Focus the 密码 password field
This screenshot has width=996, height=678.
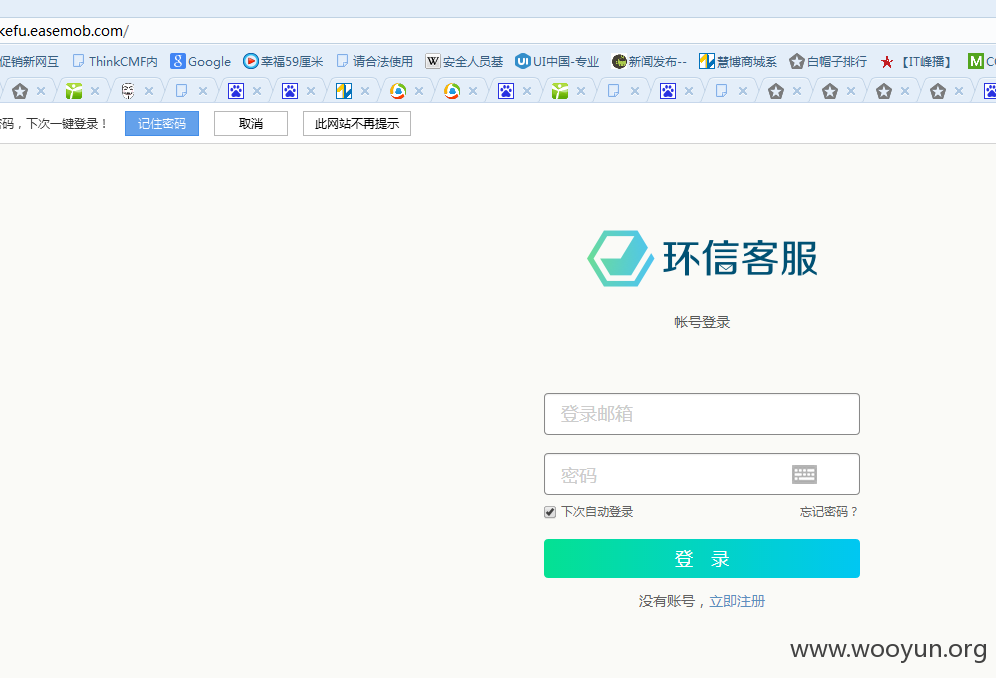pyautogui.click(x=702, y=474)
